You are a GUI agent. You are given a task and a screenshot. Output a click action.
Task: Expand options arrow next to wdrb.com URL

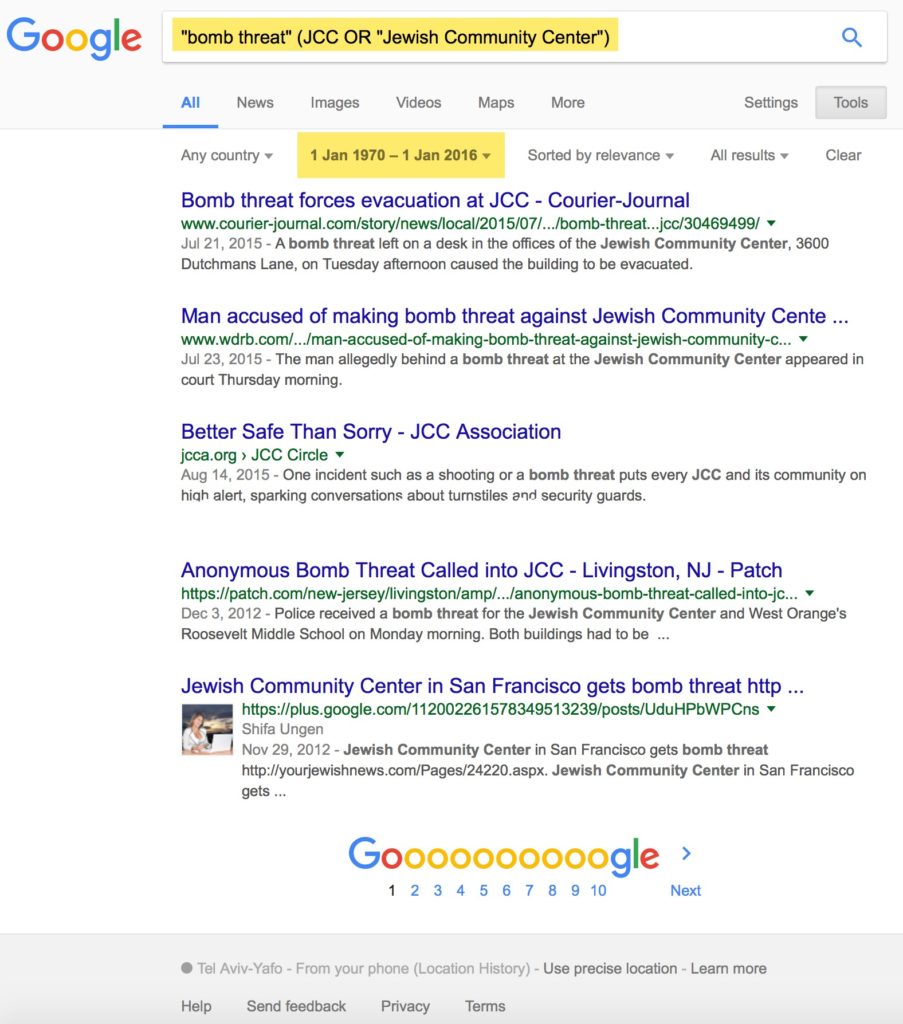tap(803, 339)
